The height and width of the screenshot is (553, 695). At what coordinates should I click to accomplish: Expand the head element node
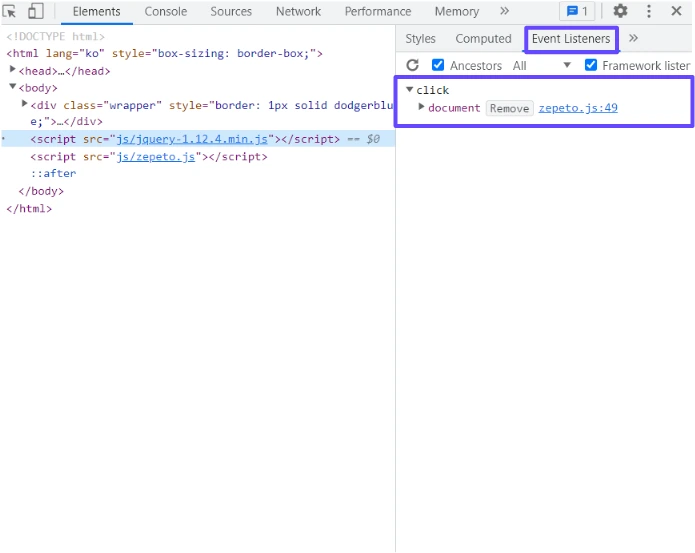(x=13, y=70)
